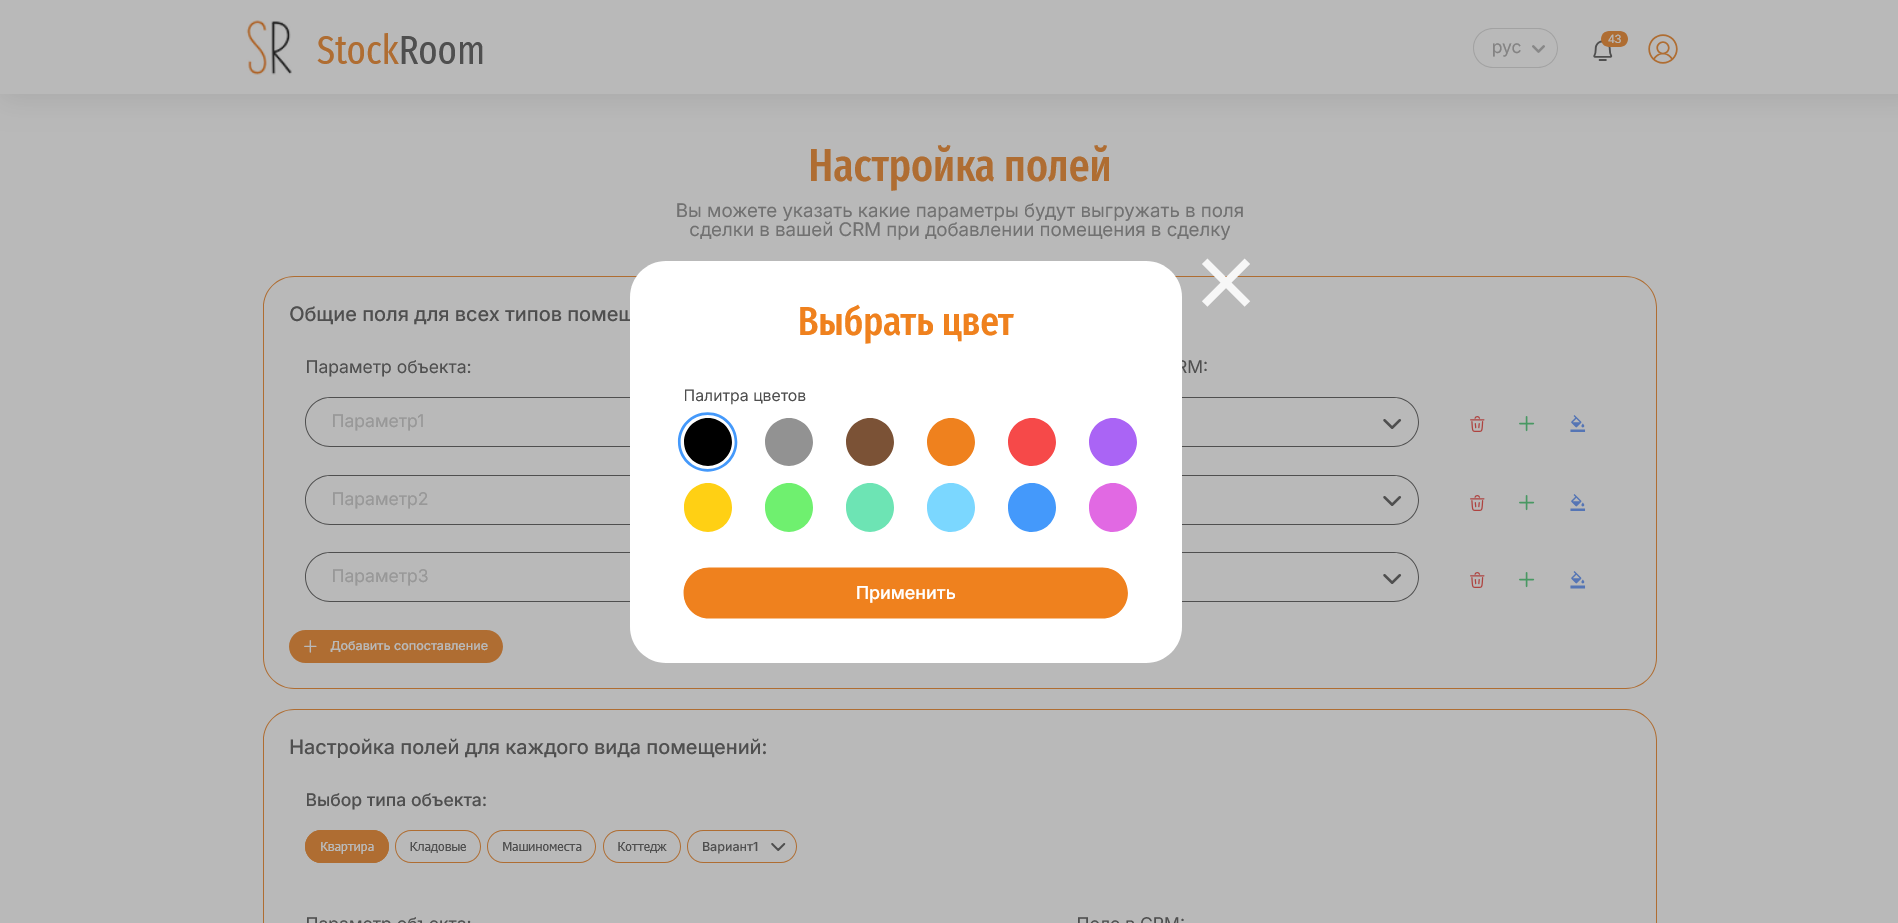Click the Параметр3 input field
1898x923 pixels.
coord(468,577)
